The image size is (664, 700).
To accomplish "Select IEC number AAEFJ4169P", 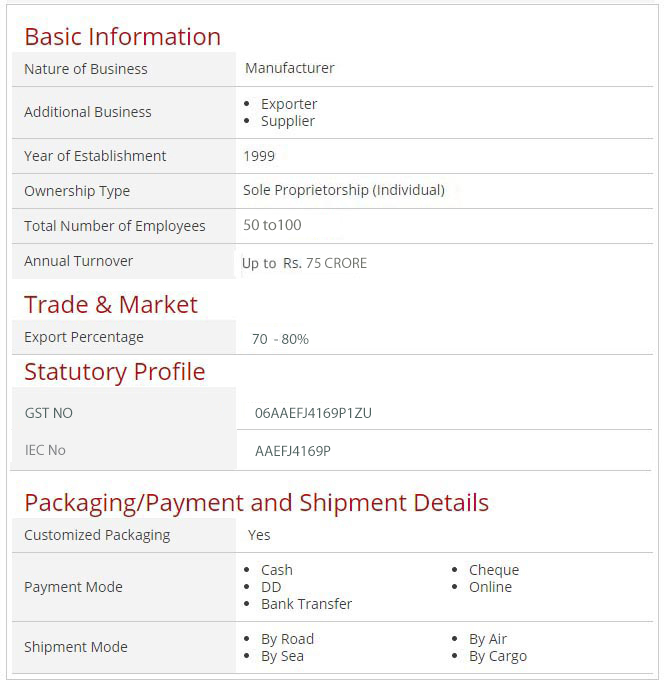I will (292, 451).
